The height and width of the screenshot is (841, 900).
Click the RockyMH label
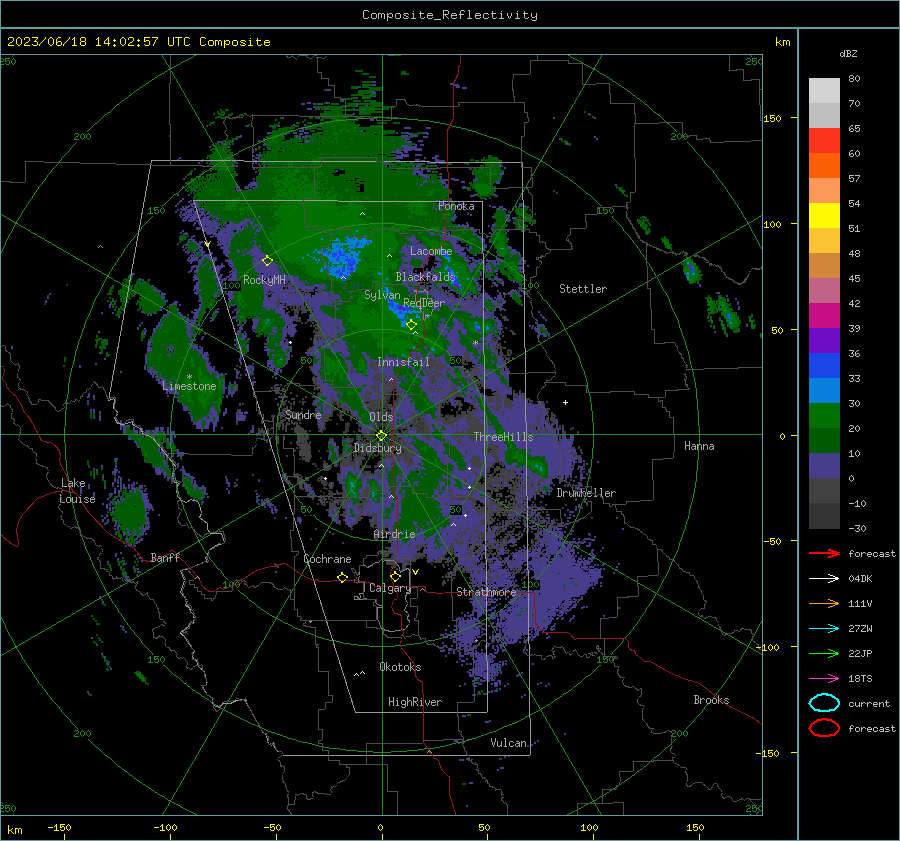[264, 280]
